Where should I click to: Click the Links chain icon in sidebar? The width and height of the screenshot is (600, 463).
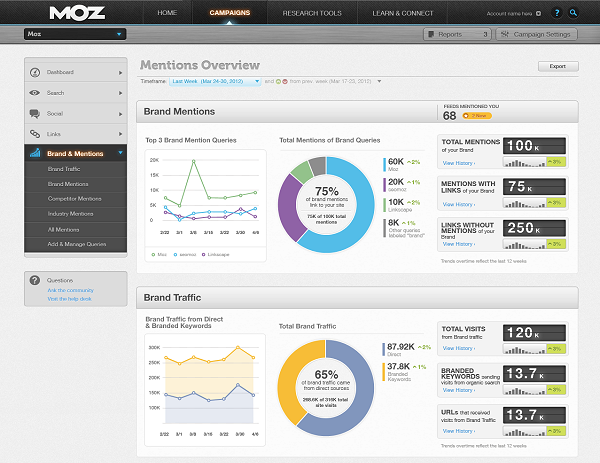pos(36,133)
